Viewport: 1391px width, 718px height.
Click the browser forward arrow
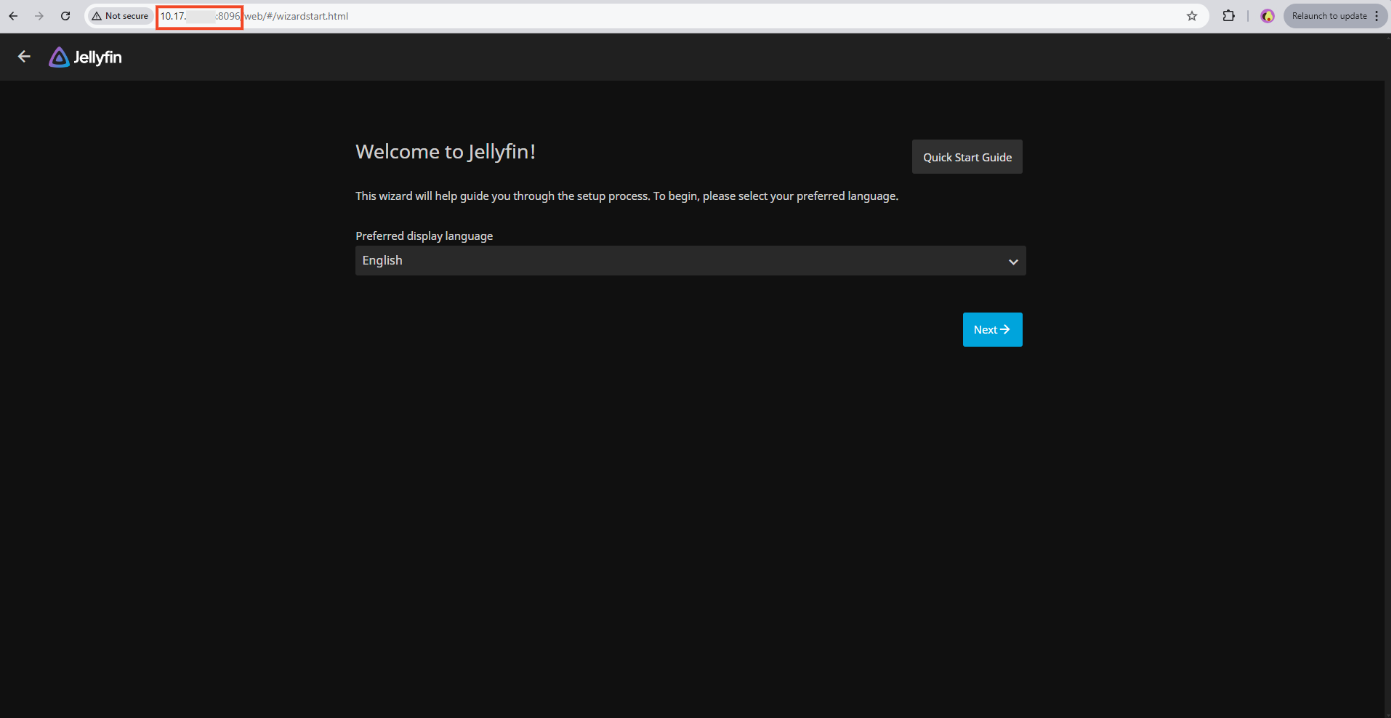pyautogui.click(x=39, y=16)
